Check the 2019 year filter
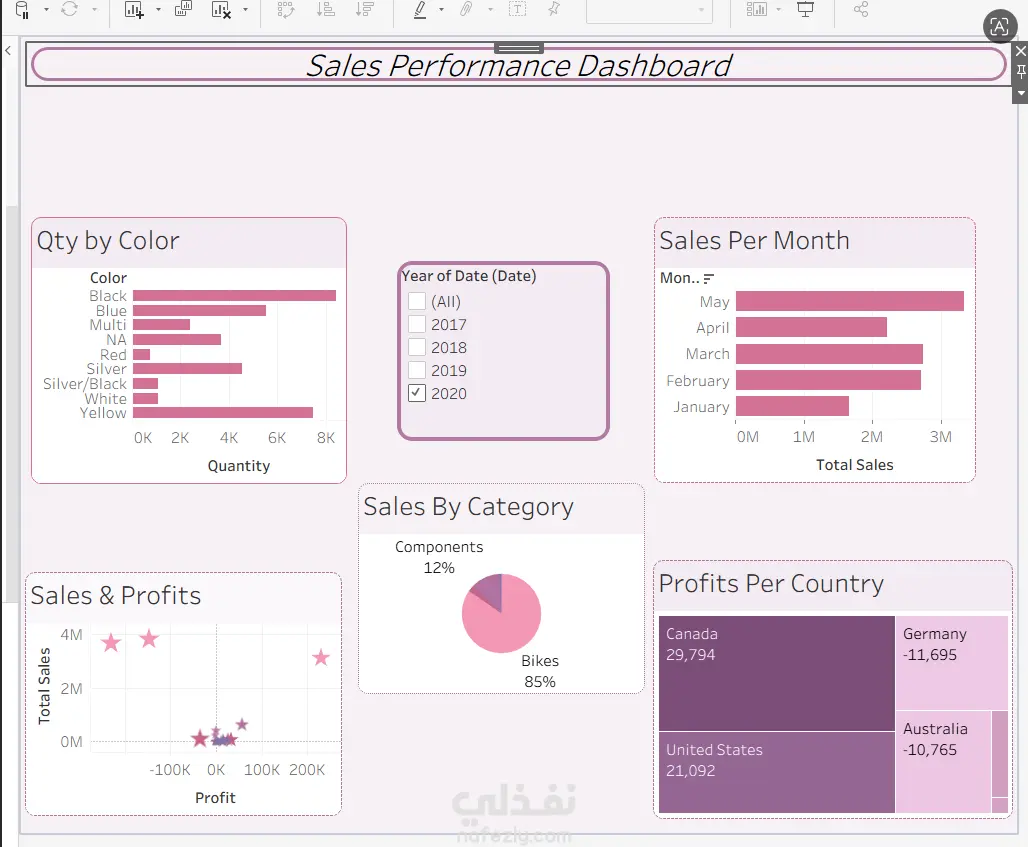Image resolution: width=1028 pixels, height=847 pixels. [417, 370]
